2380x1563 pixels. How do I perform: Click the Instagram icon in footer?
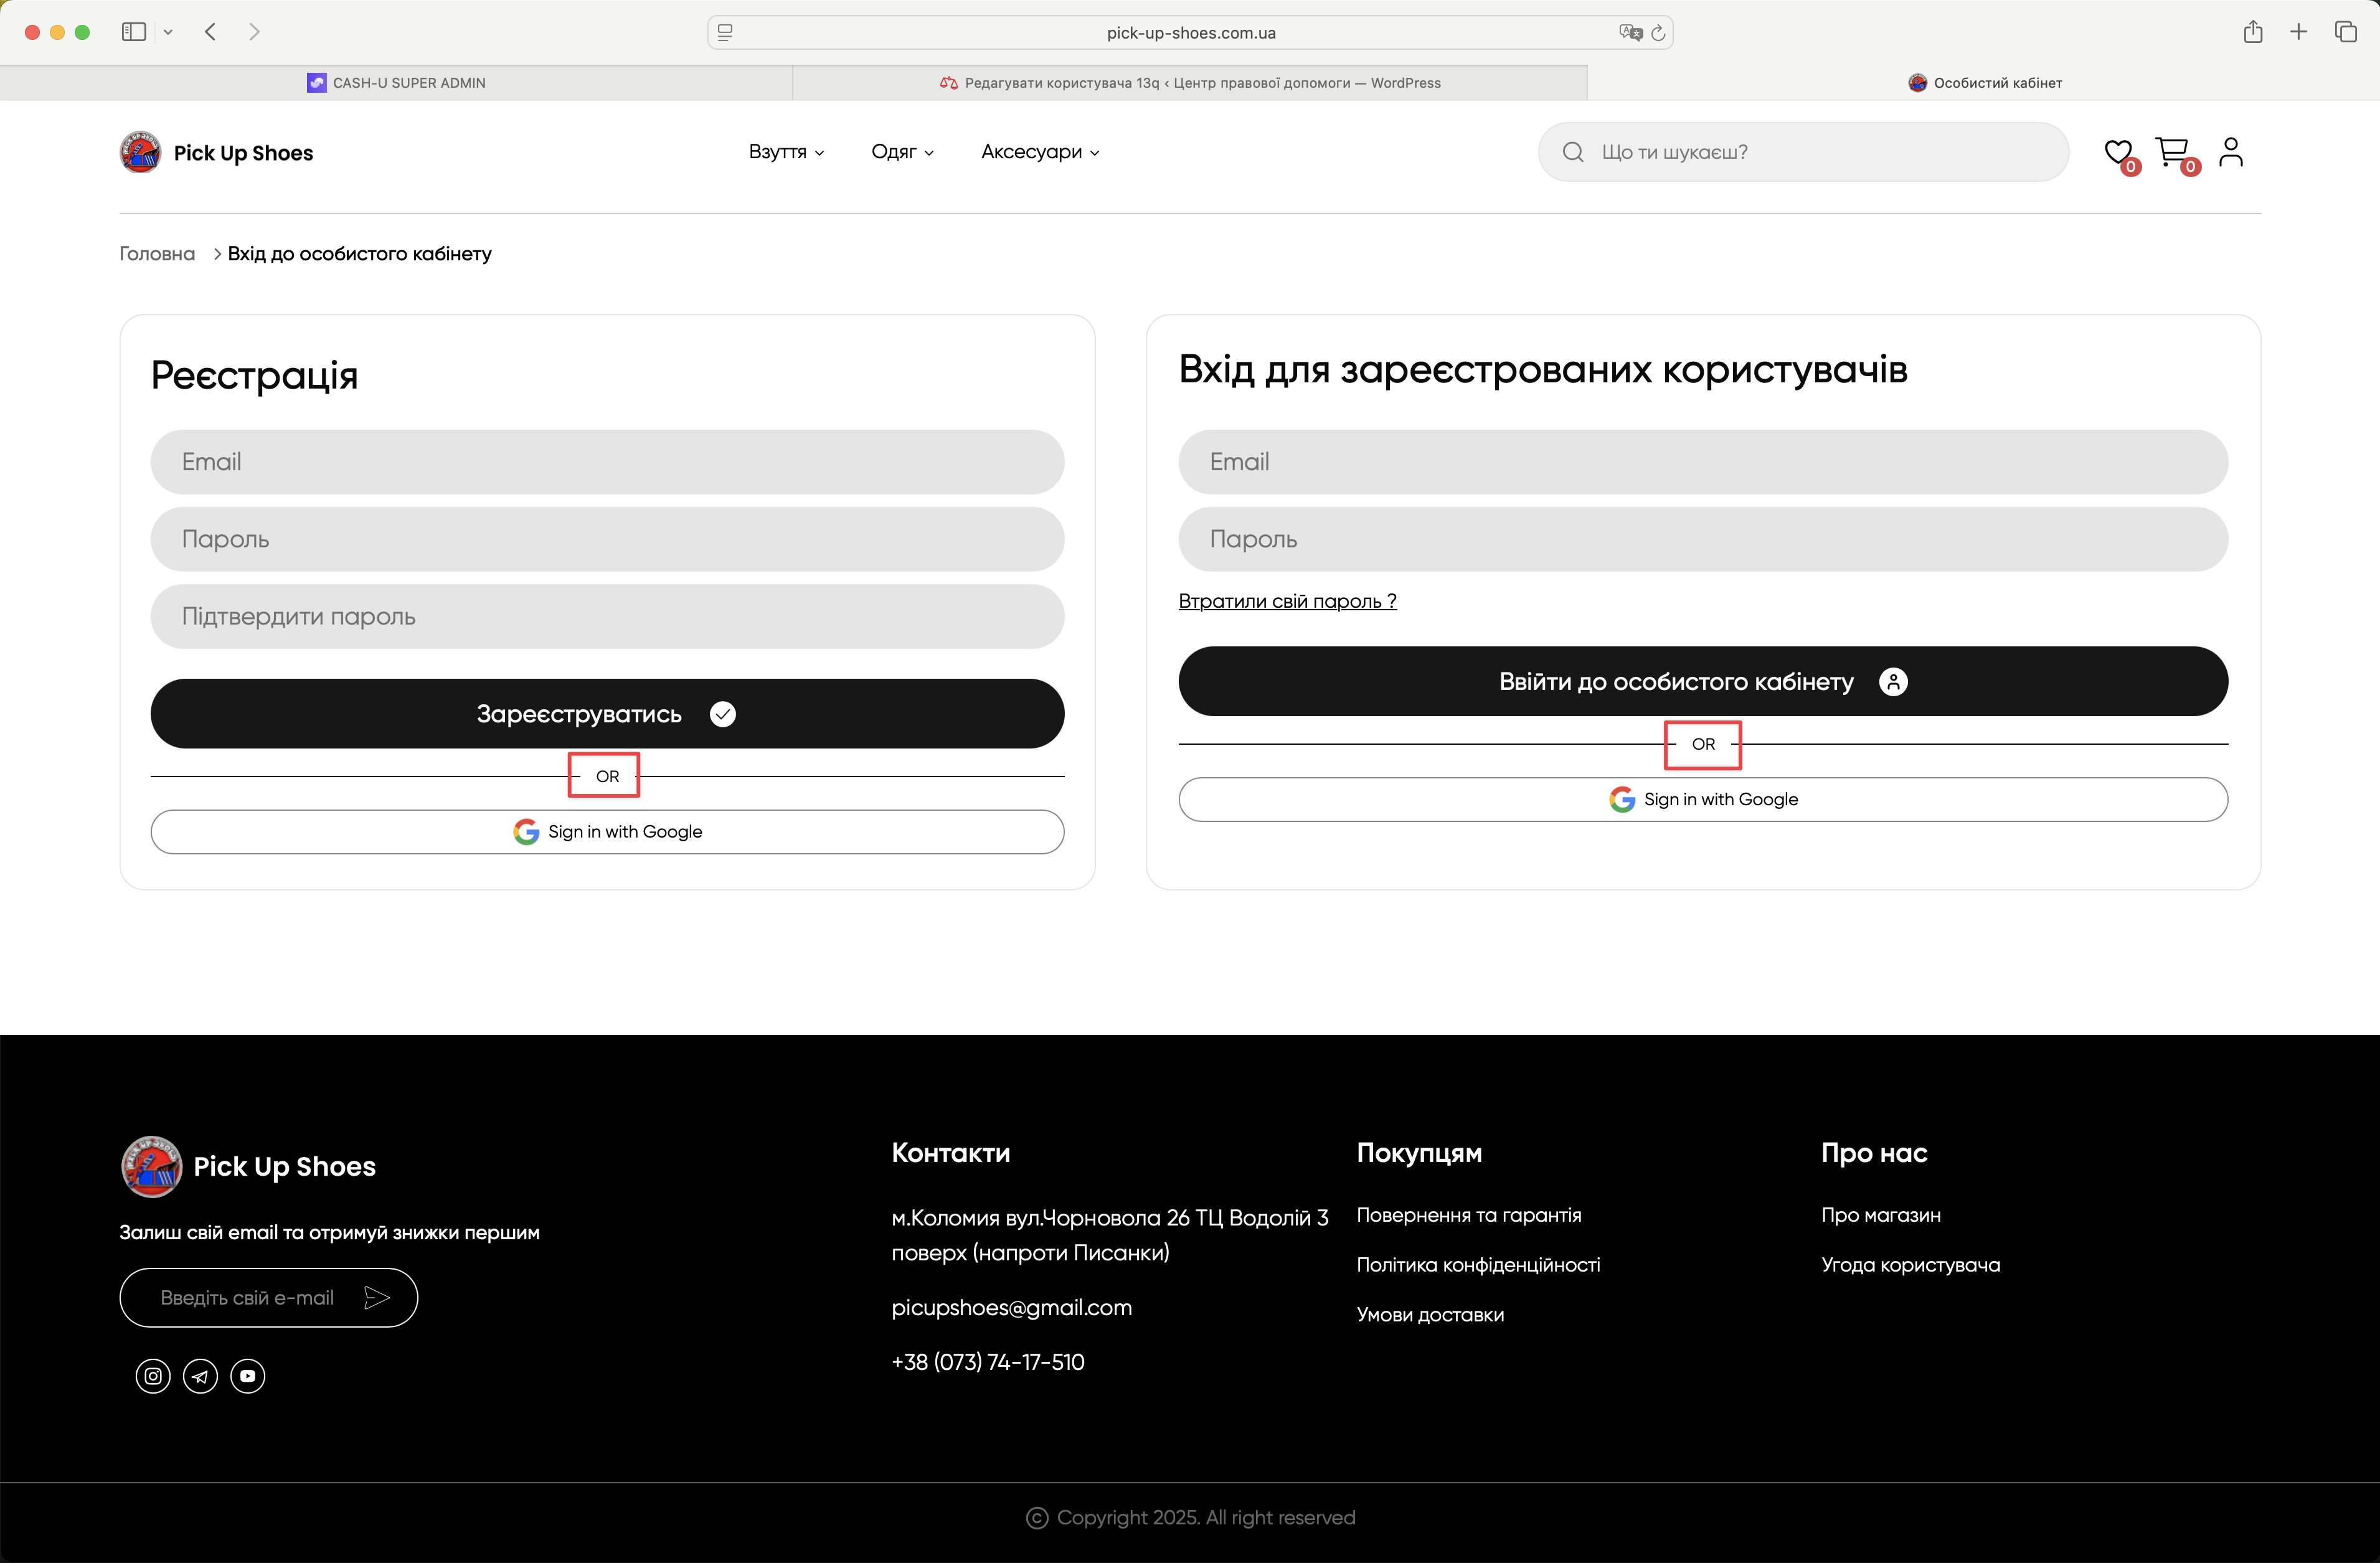point(153,1376)
